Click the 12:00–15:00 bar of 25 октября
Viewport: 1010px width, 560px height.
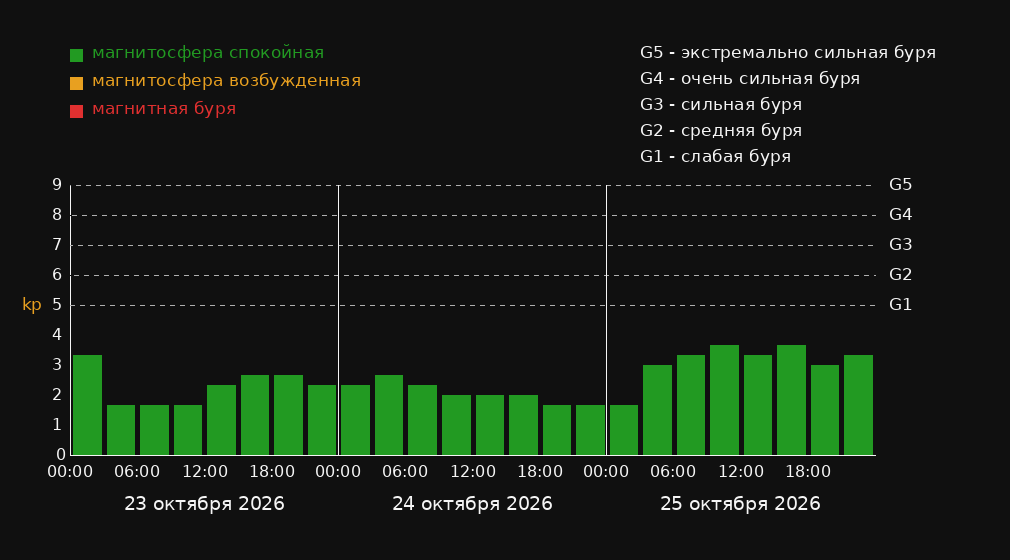(758, 405)
